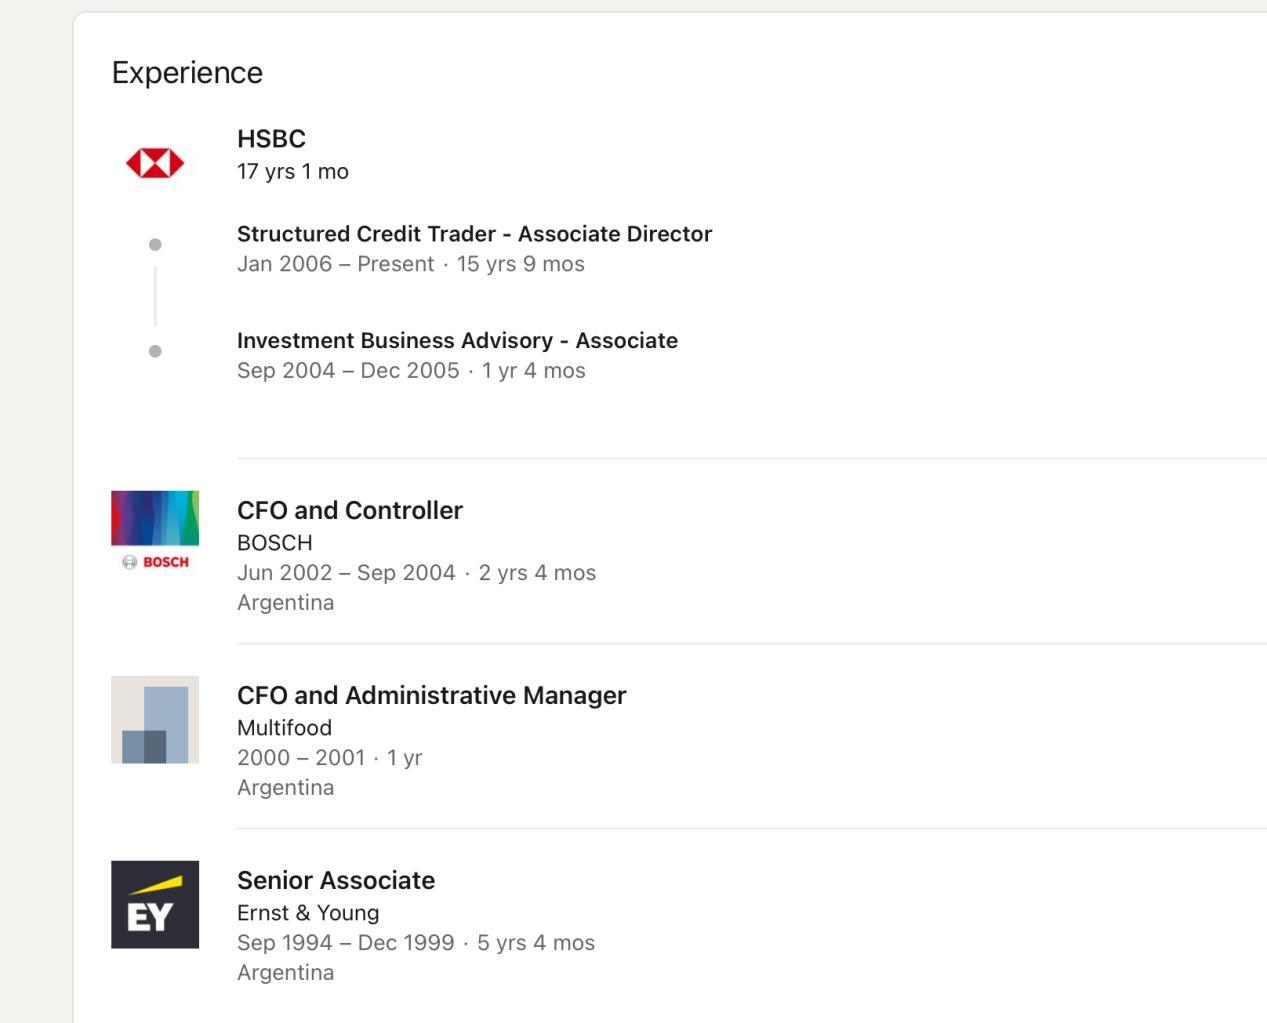Click the Experience section heading
1267x1023 pixels.
tap(187, 73)
